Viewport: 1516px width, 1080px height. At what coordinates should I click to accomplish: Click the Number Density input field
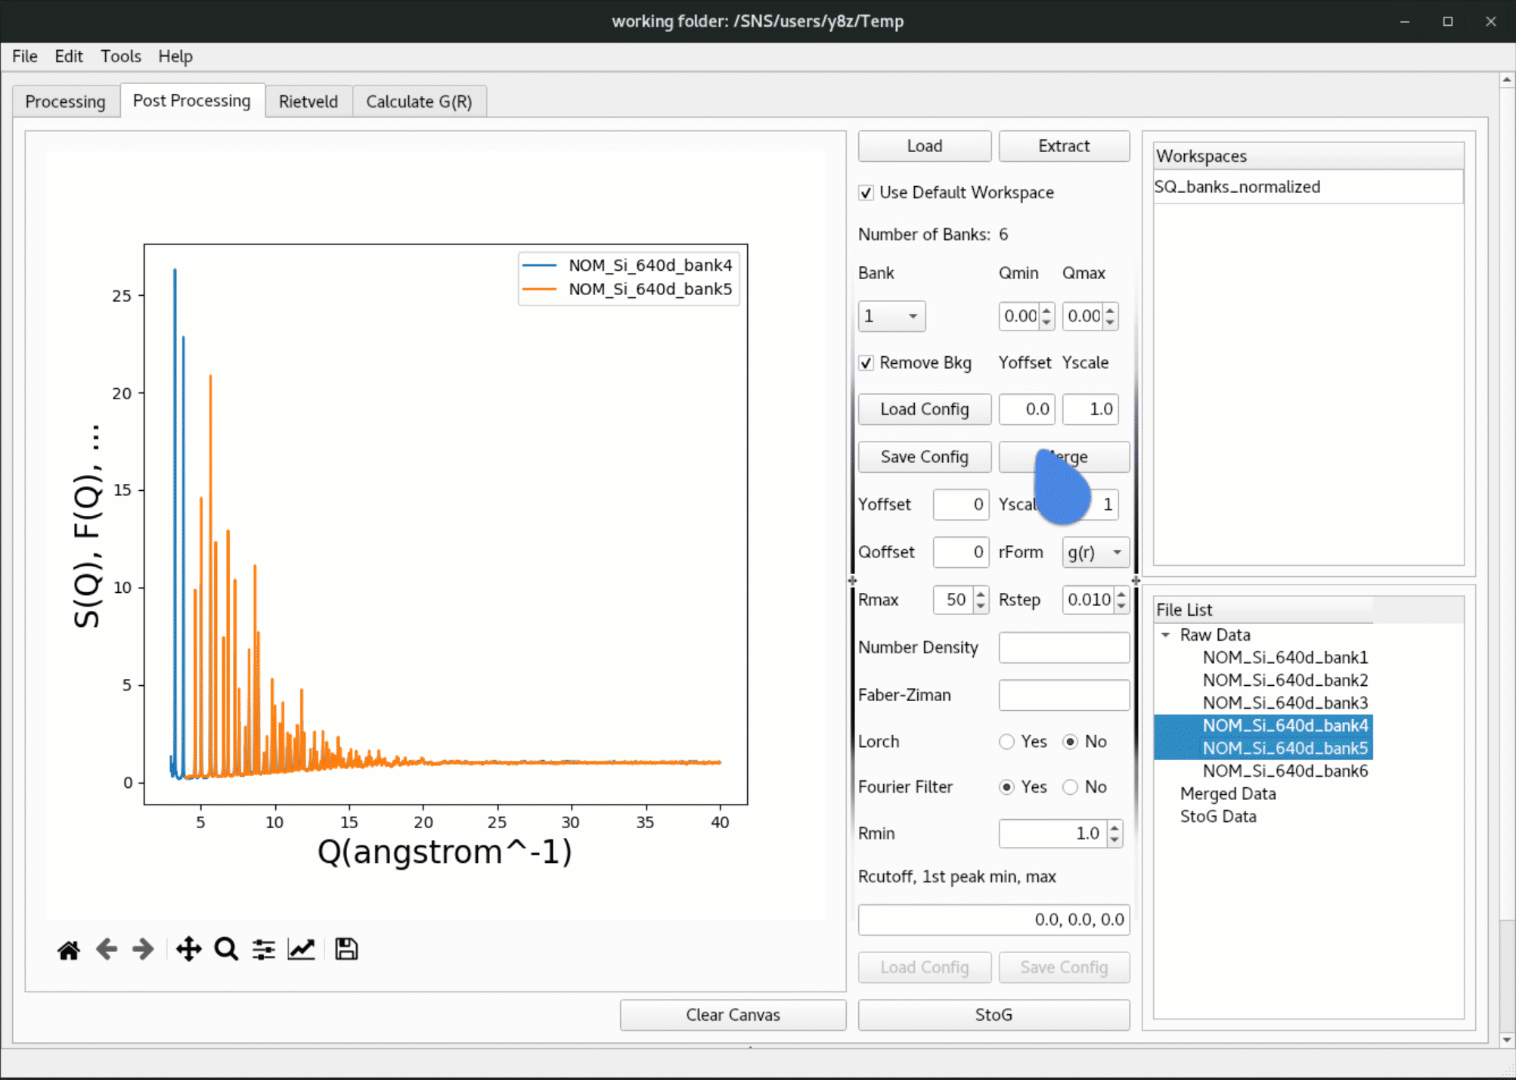point(1064,648)
